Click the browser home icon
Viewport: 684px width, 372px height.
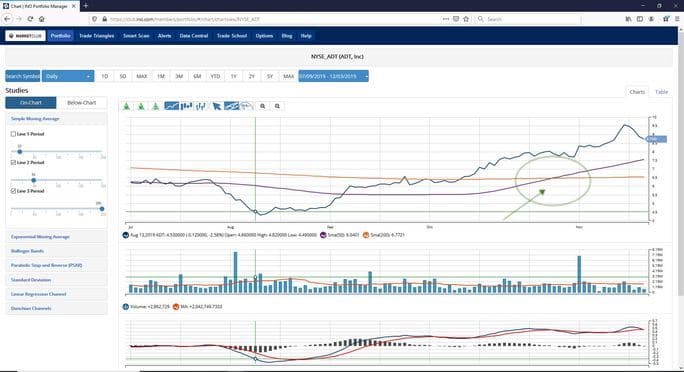tap(41, 19)
